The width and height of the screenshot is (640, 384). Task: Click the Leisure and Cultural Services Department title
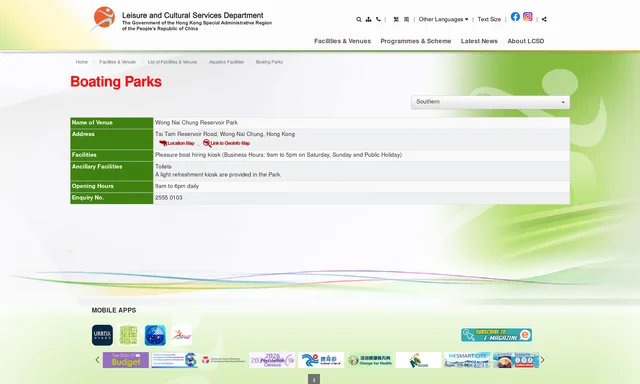point(193,16)
